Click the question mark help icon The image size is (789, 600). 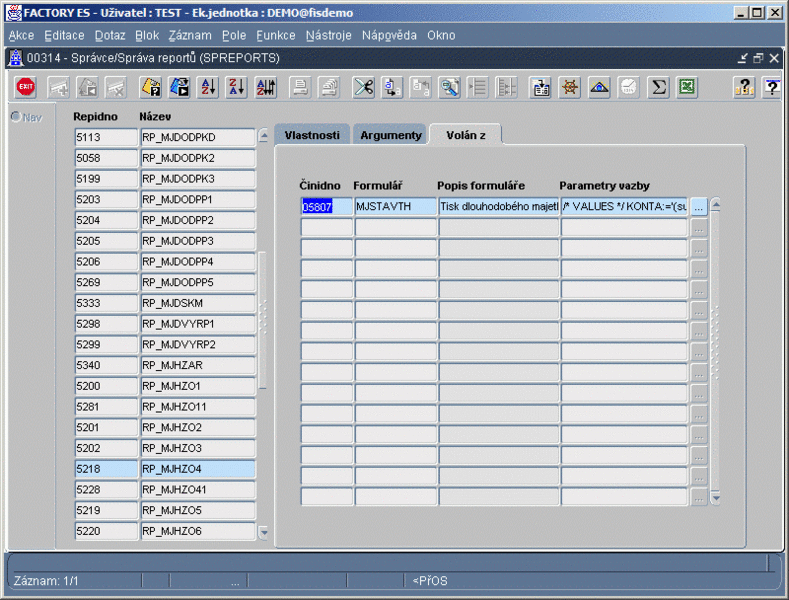[744, 88]
